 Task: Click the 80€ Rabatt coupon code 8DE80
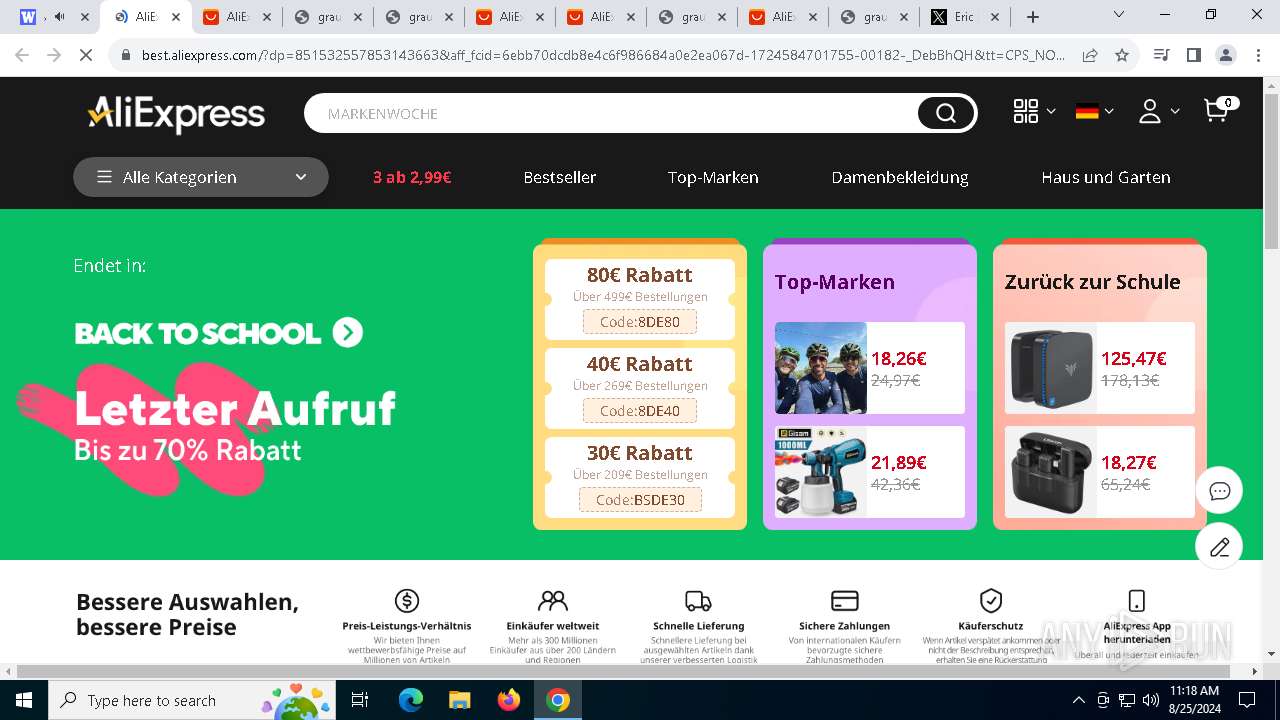point(640,322)
